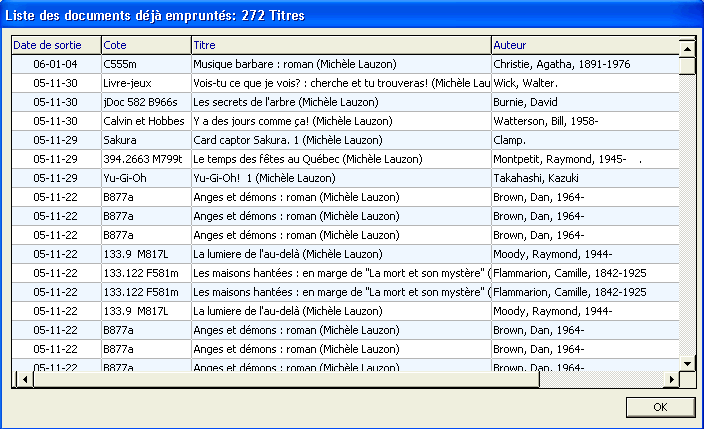704x429 pixels.
Task: Select the Vois-tu ce que je vois row
Action: click(340, 82)
